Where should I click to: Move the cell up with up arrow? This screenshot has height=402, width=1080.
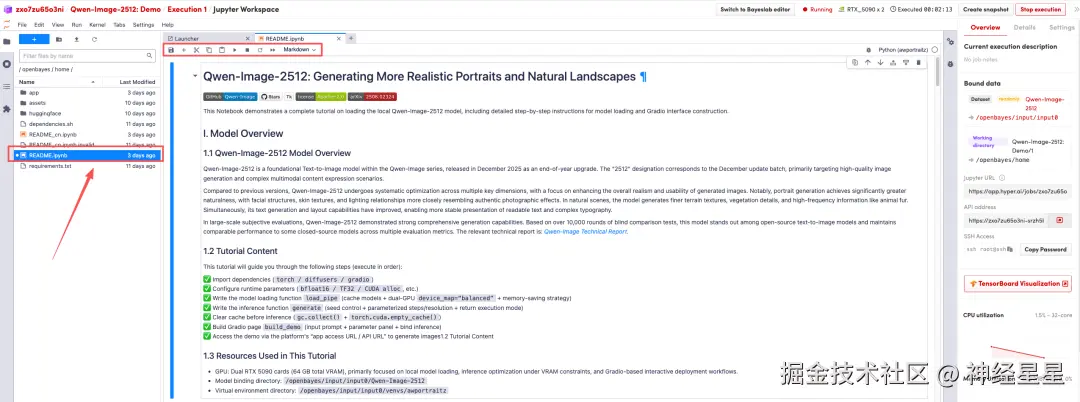pyautogui.click(x=868, y=63)
